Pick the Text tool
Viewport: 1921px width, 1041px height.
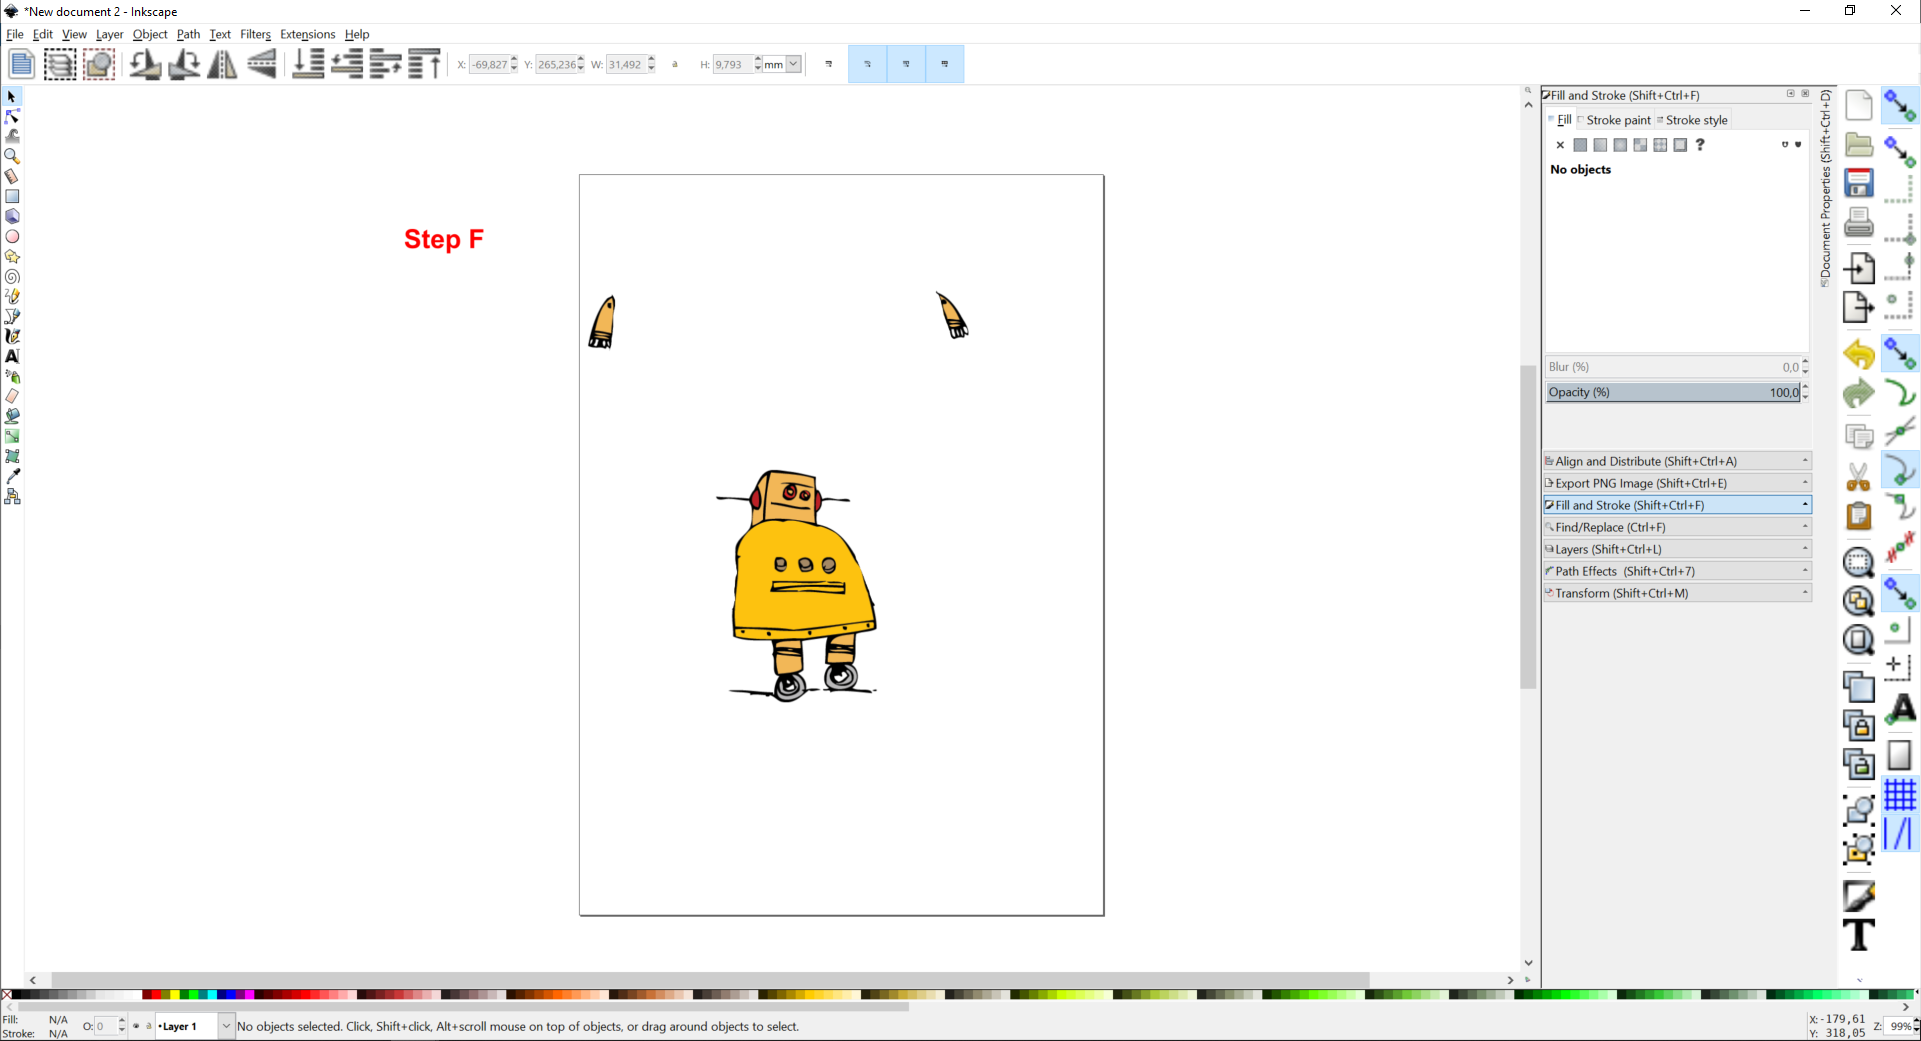(13, 357)
